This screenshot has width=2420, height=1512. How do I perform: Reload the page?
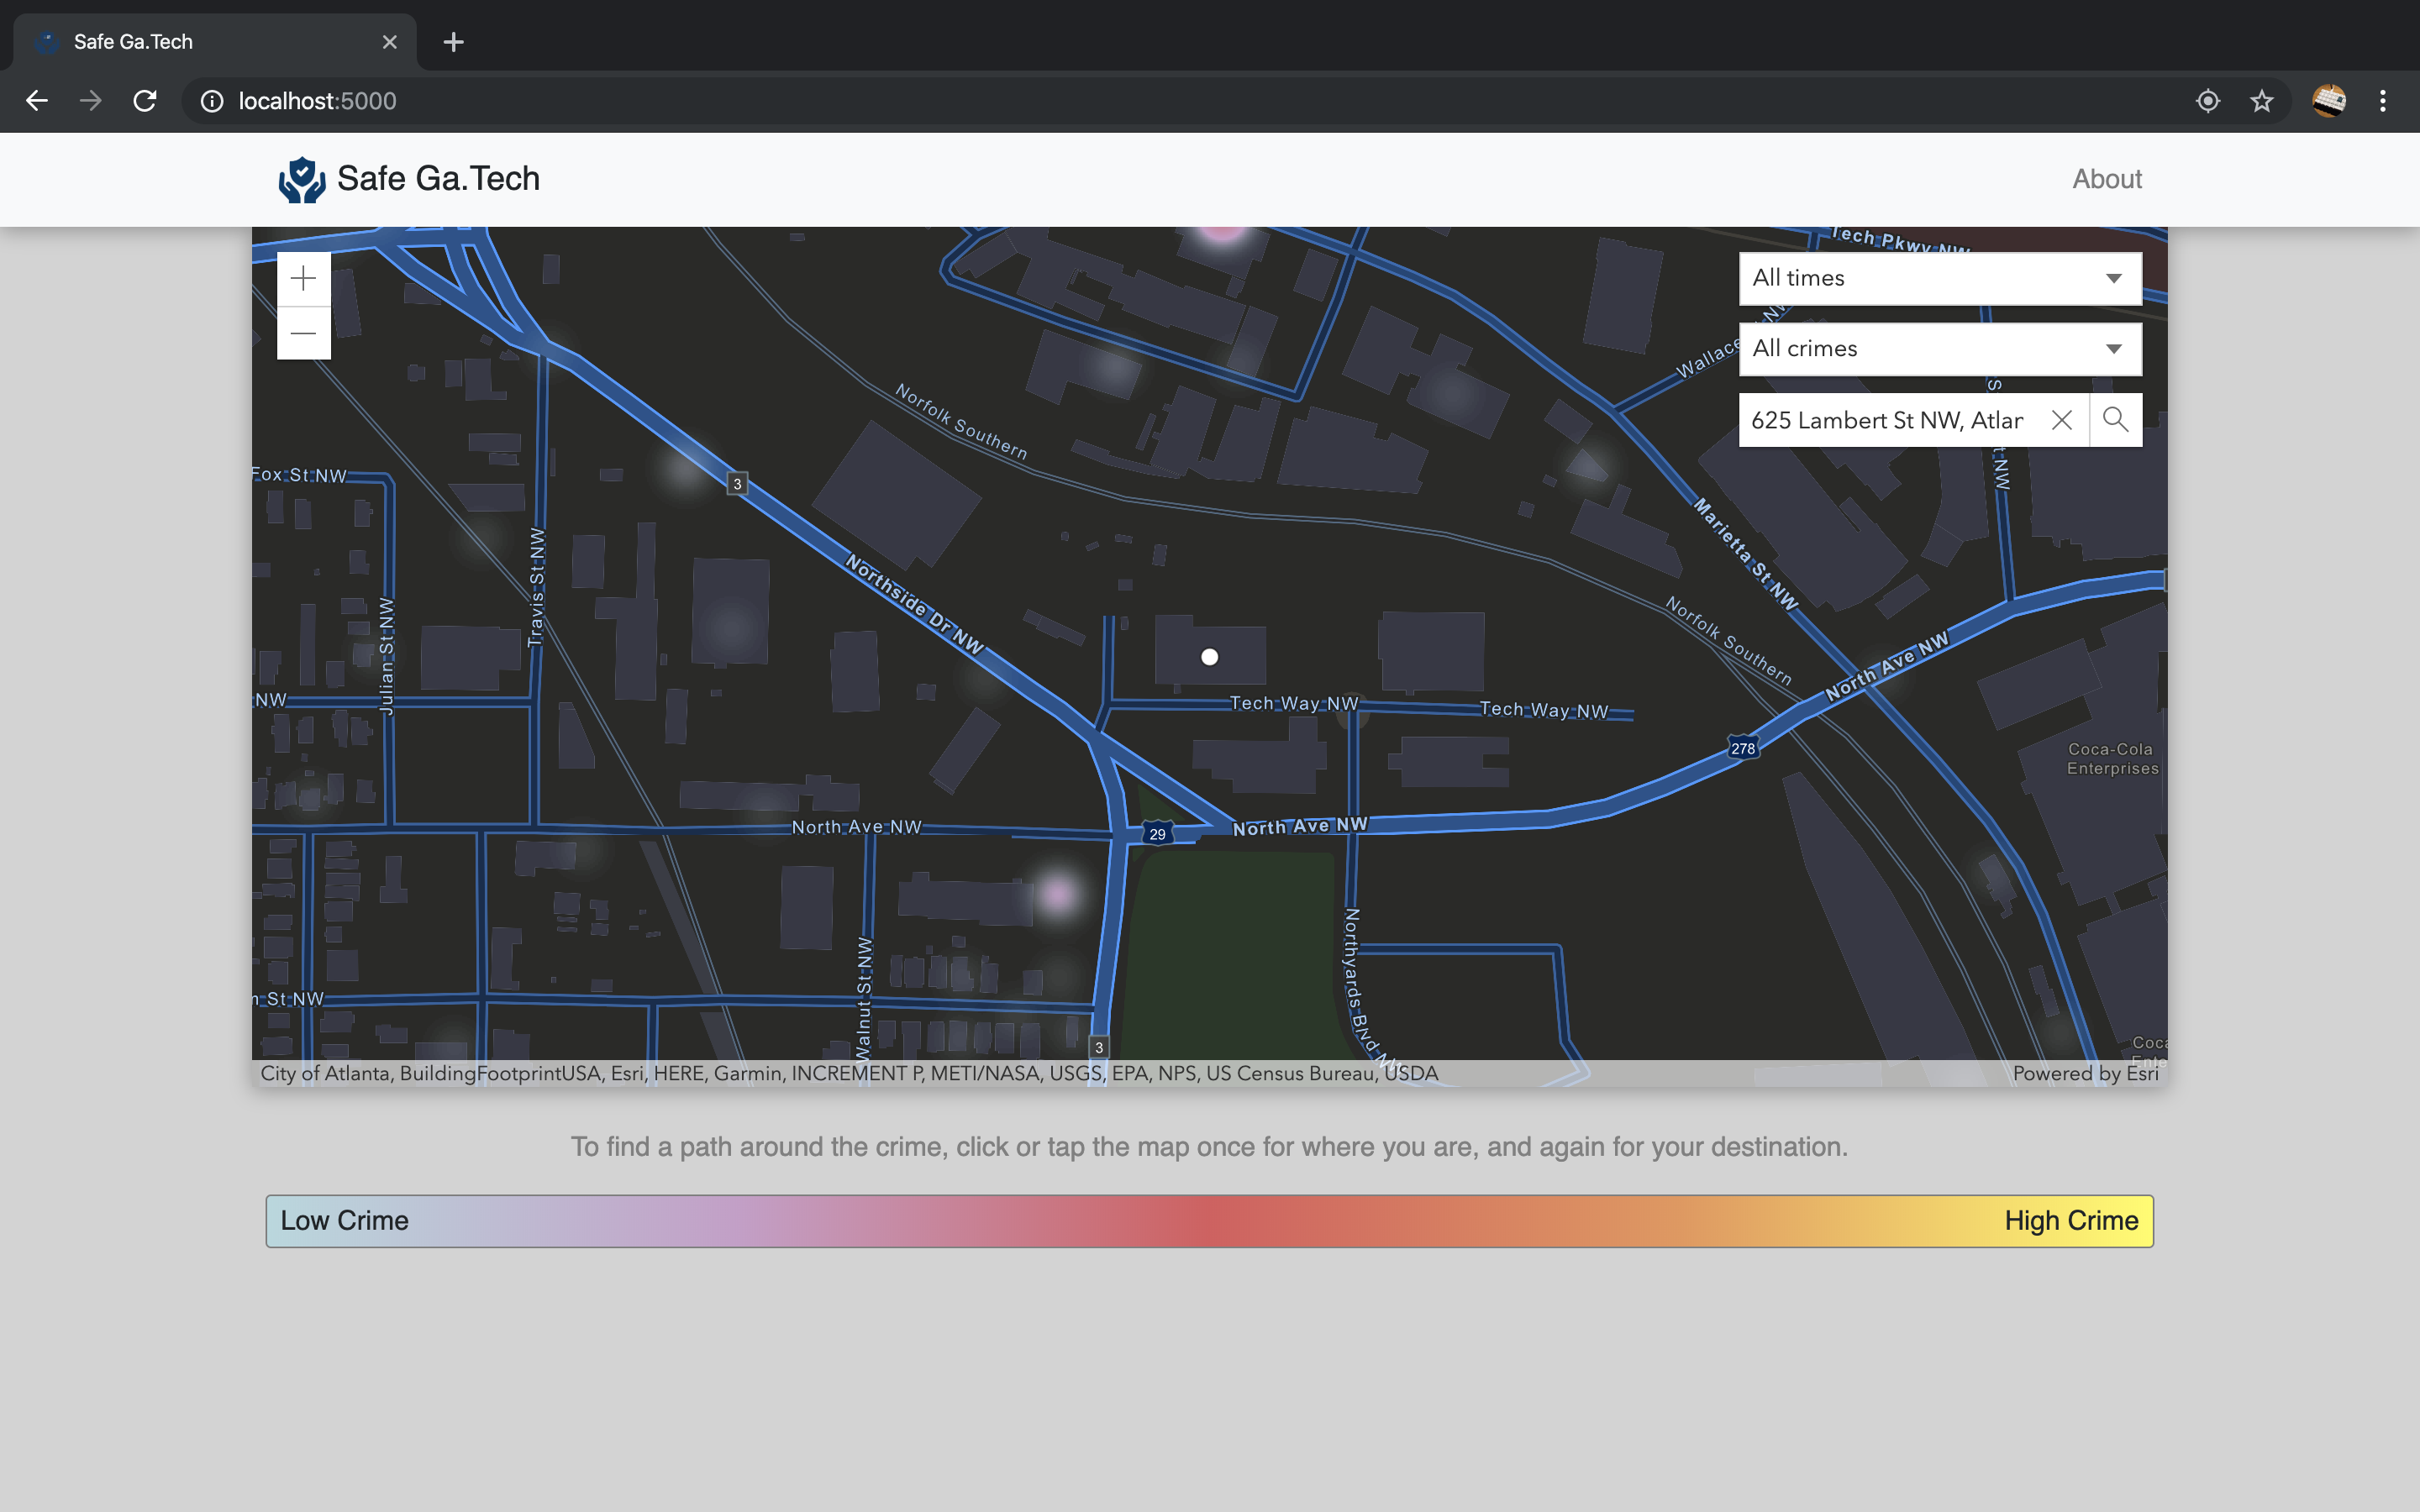[145, 101]
